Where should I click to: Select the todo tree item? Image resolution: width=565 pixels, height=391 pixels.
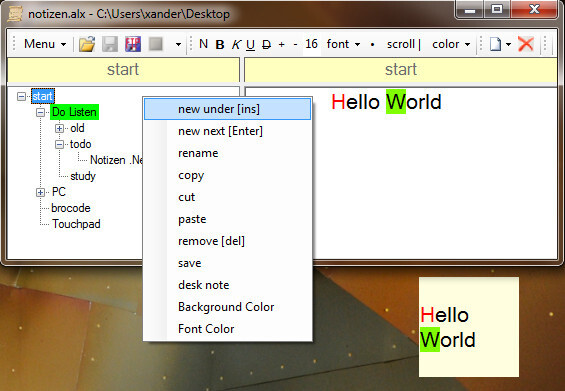click(80, 144)
